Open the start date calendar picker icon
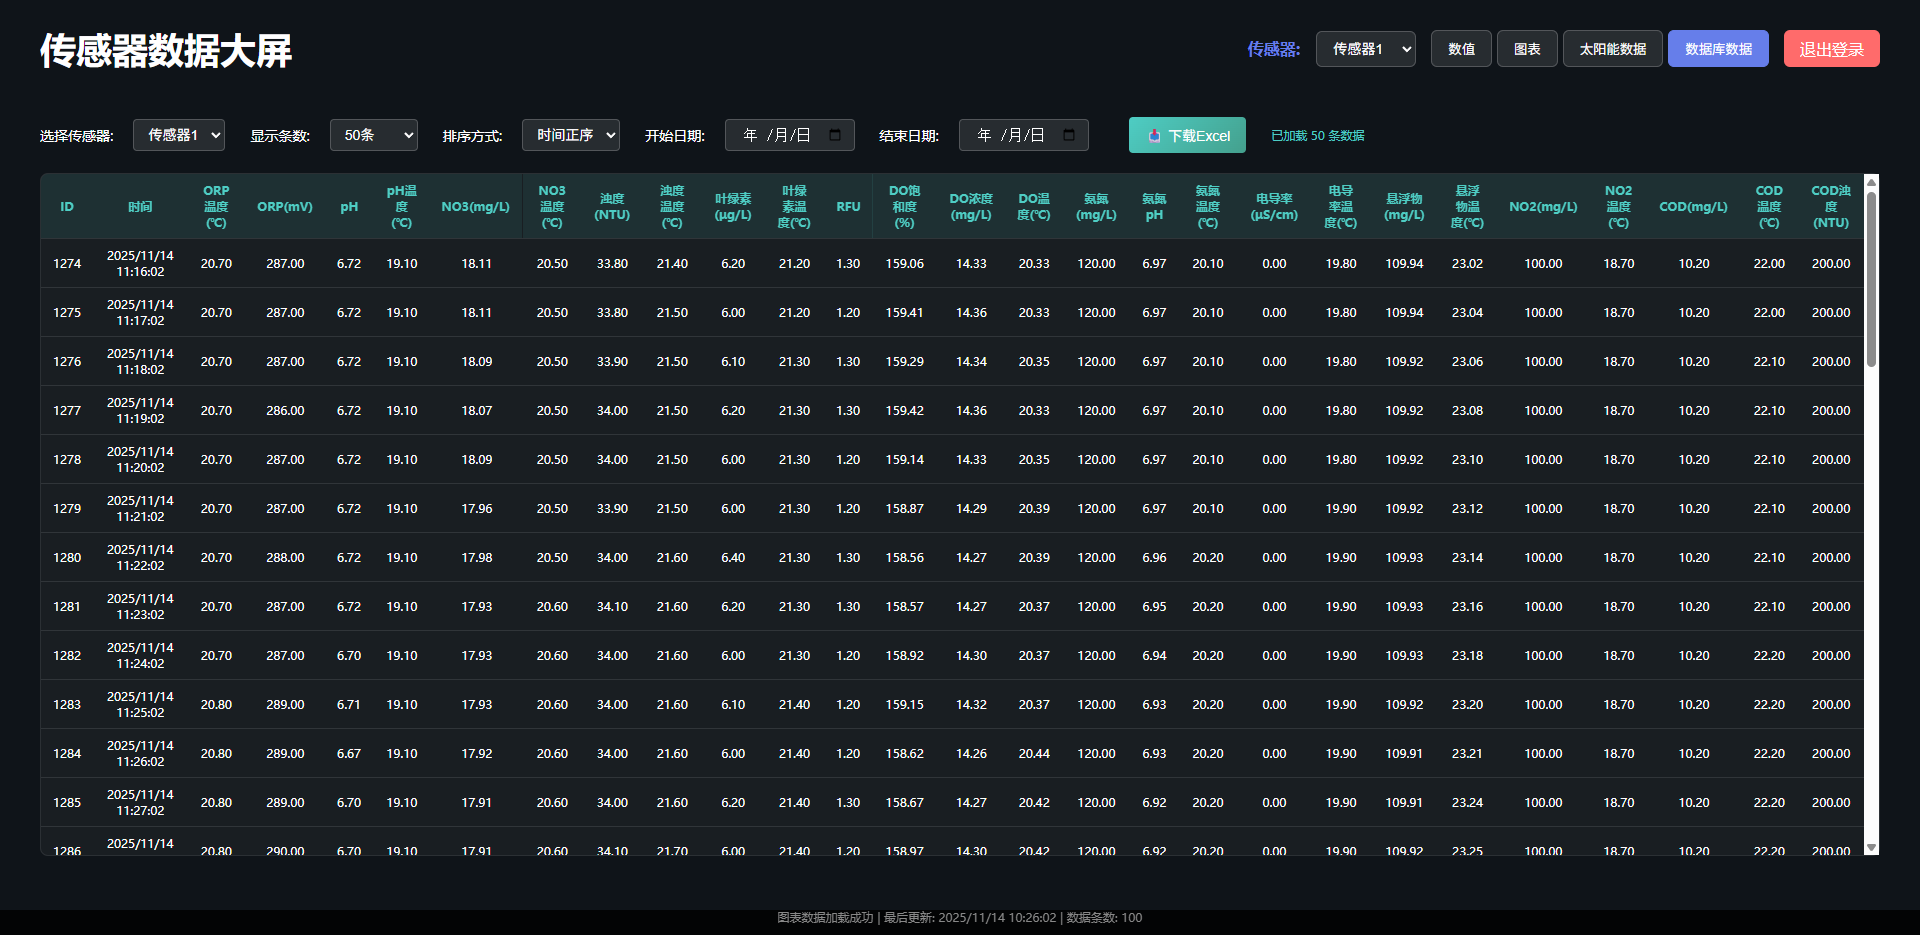Screen dimensions: 1920x936 [835, 135]
